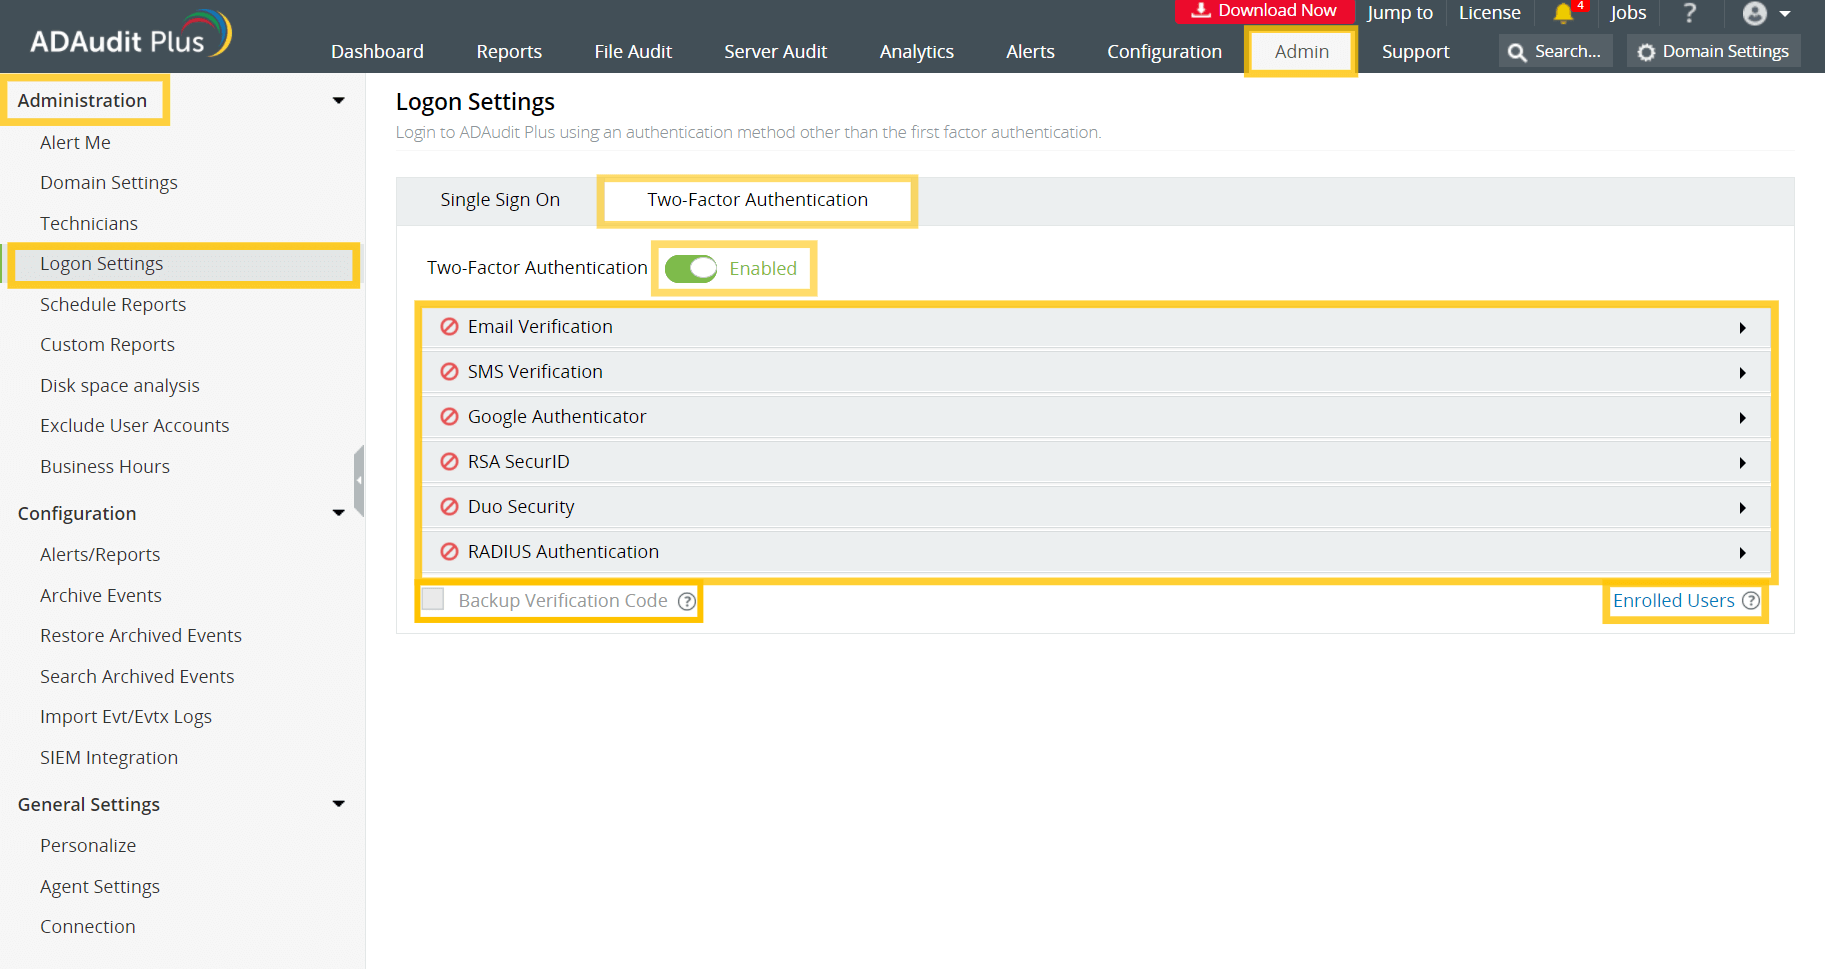This screenshot has height=969, width=1825.
Task: Open Custom Reports in sidebar
Action: pos(107,345)
